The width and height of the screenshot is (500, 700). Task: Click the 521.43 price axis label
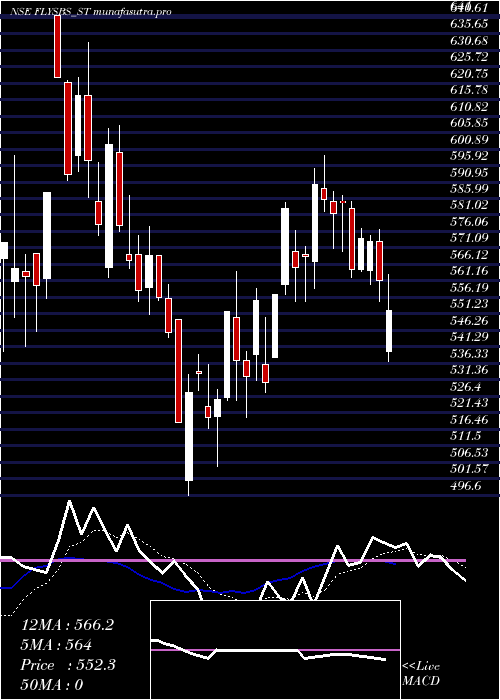tap(470, 403)
